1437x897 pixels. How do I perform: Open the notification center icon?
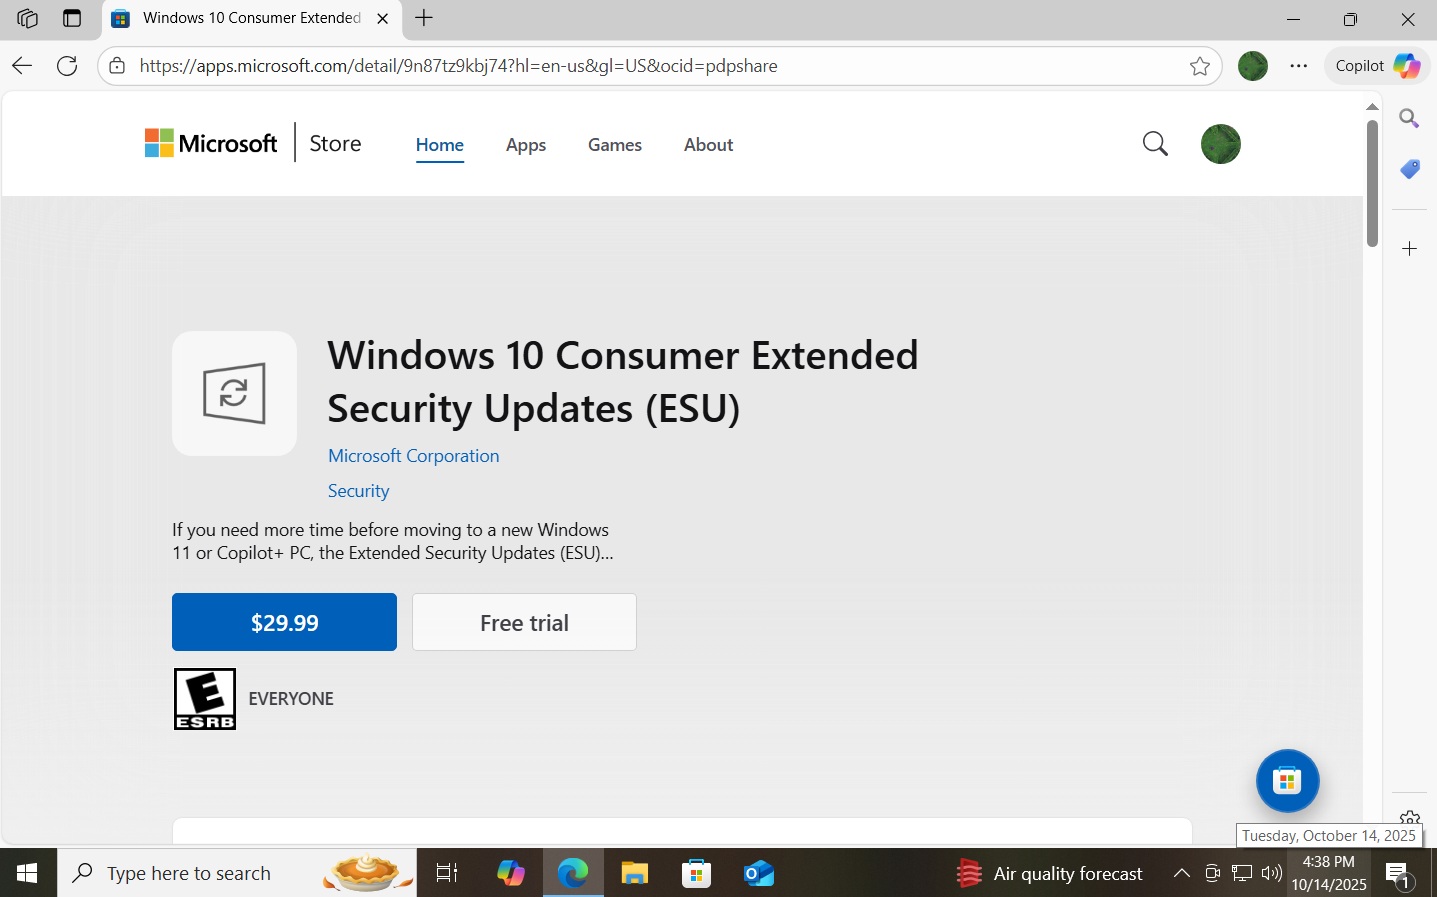[1398, 875]
